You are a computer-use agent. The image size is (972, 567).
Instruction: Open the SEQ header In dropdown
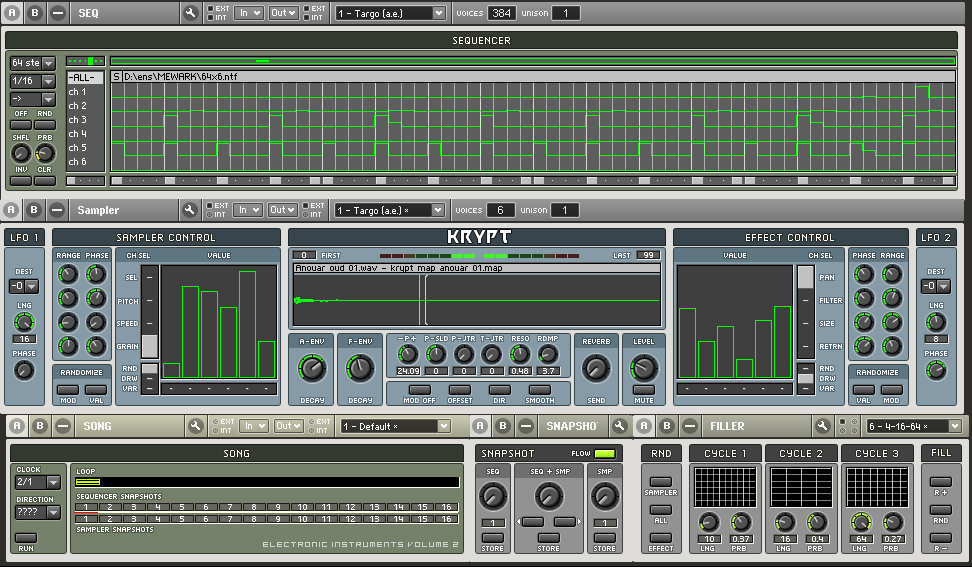tap(249, 13)
